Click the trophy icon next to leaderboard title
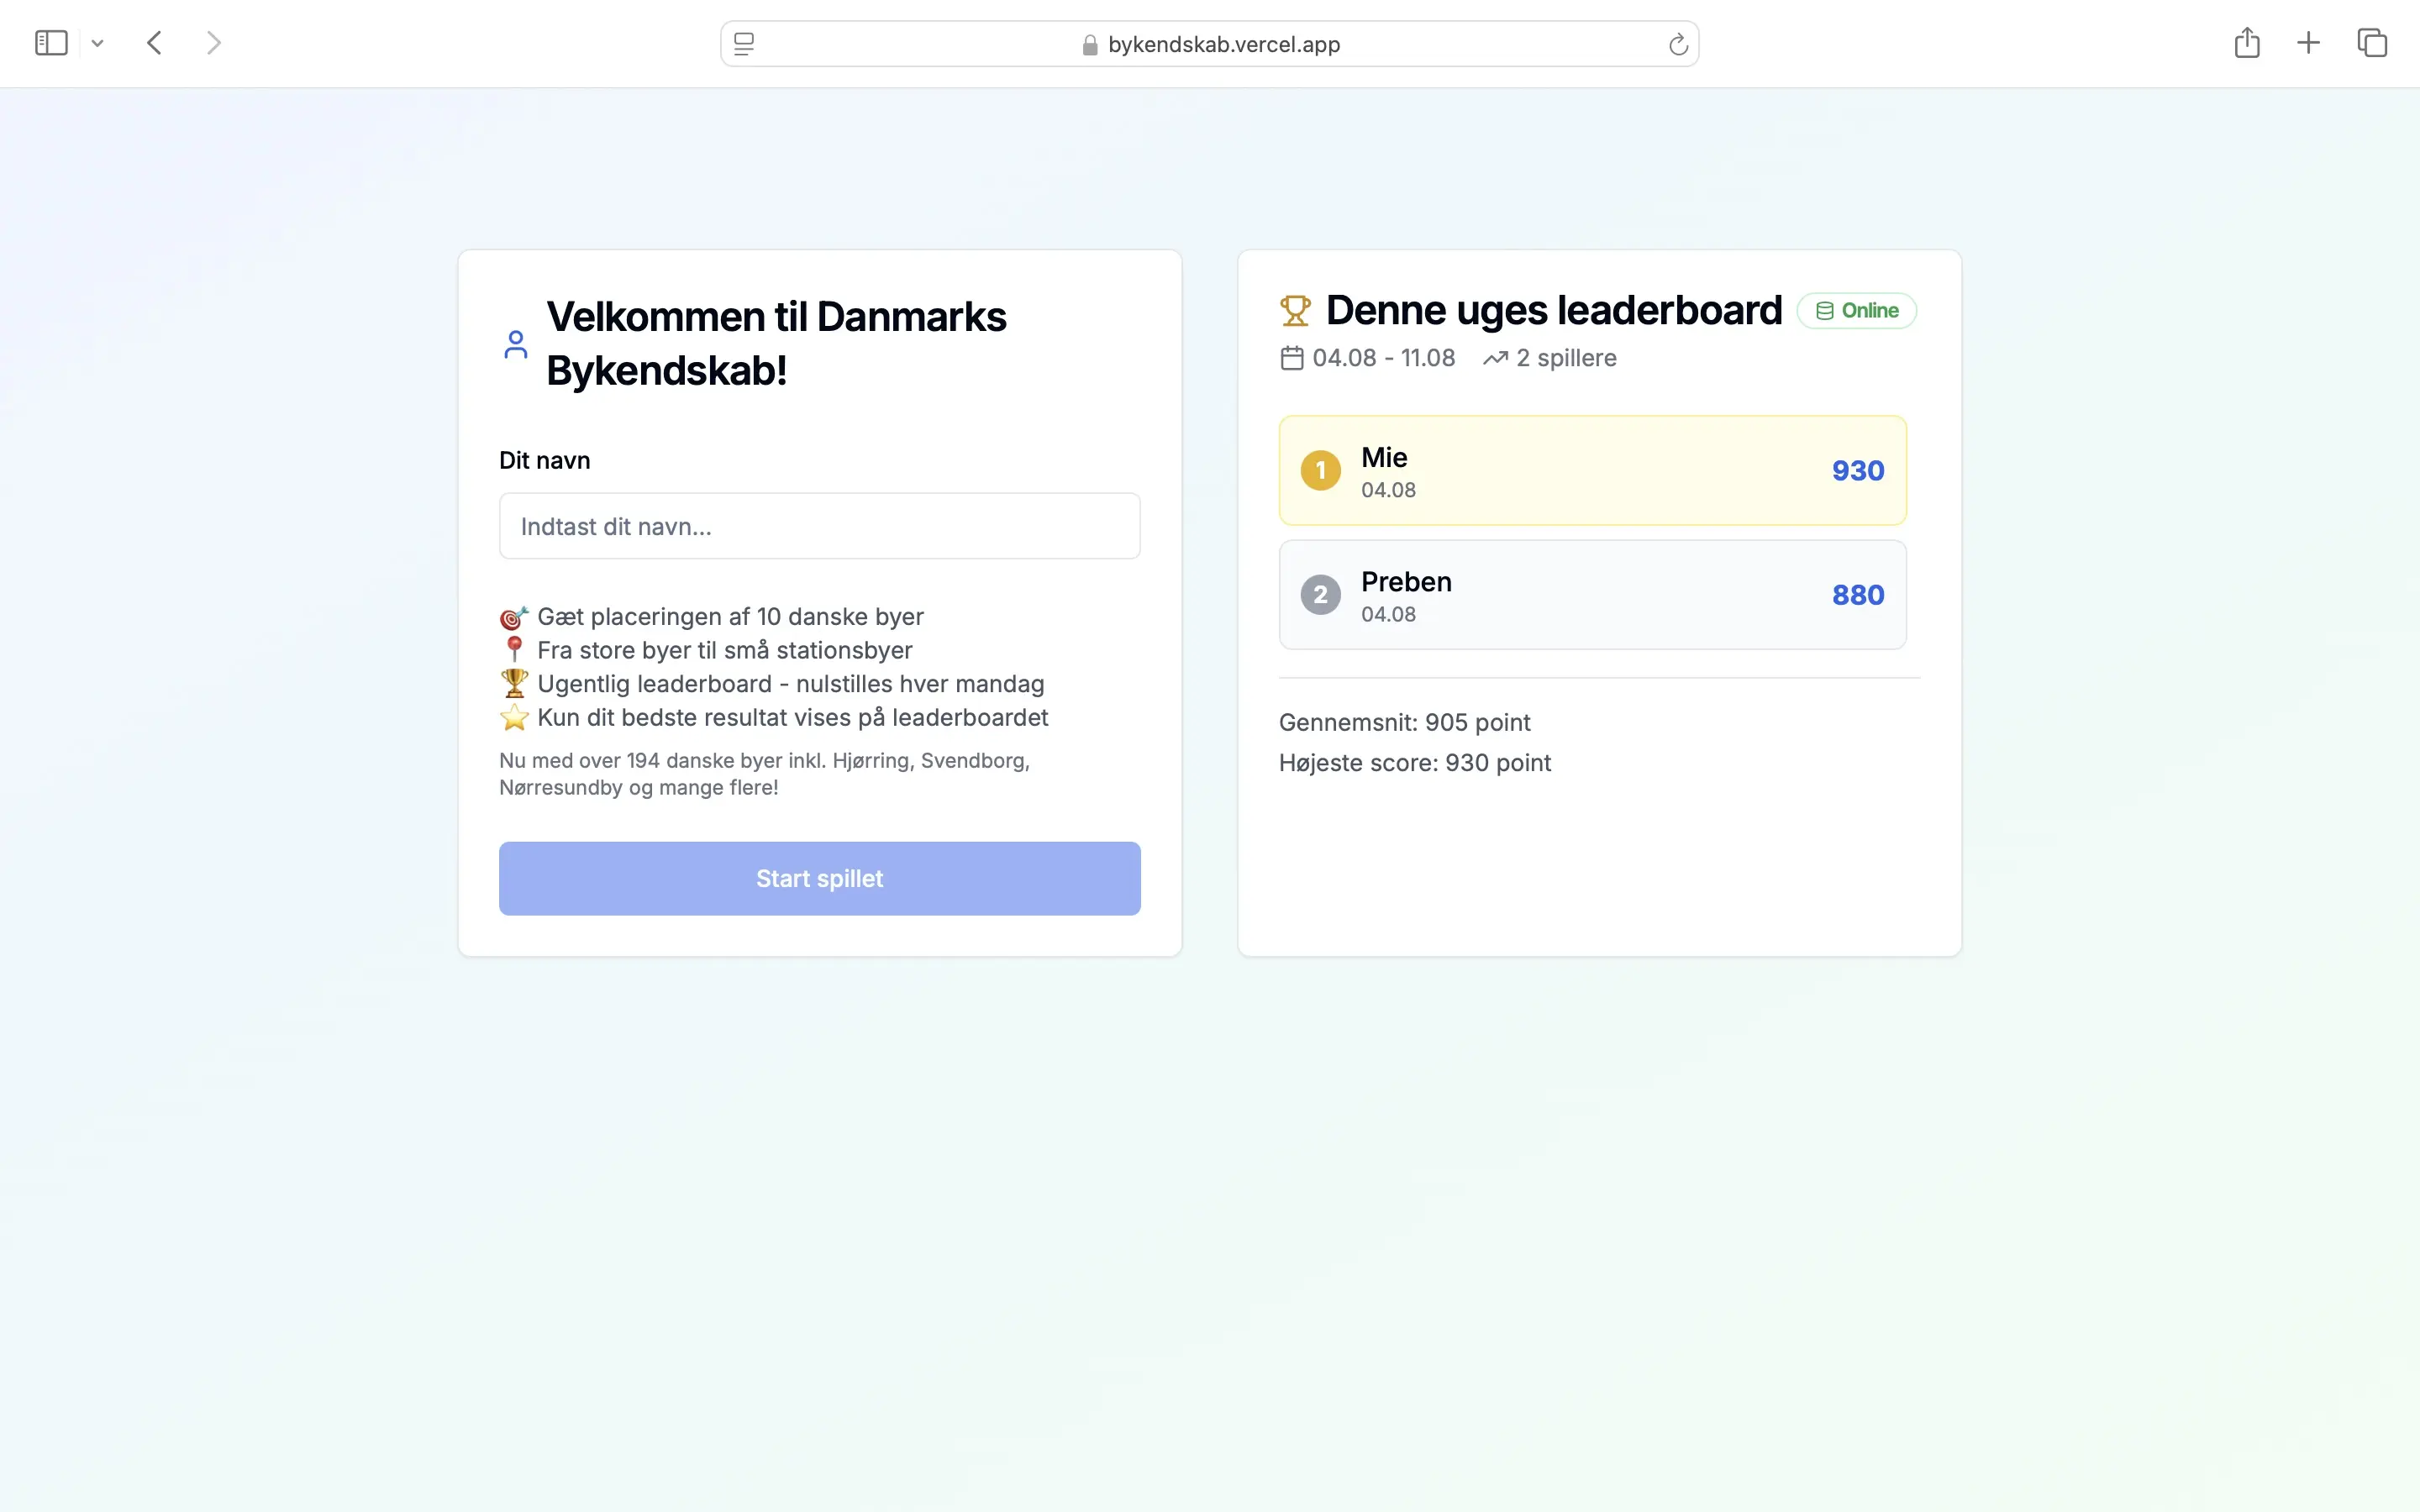Screen dimensions: 2420x1512 point(1295,310)
